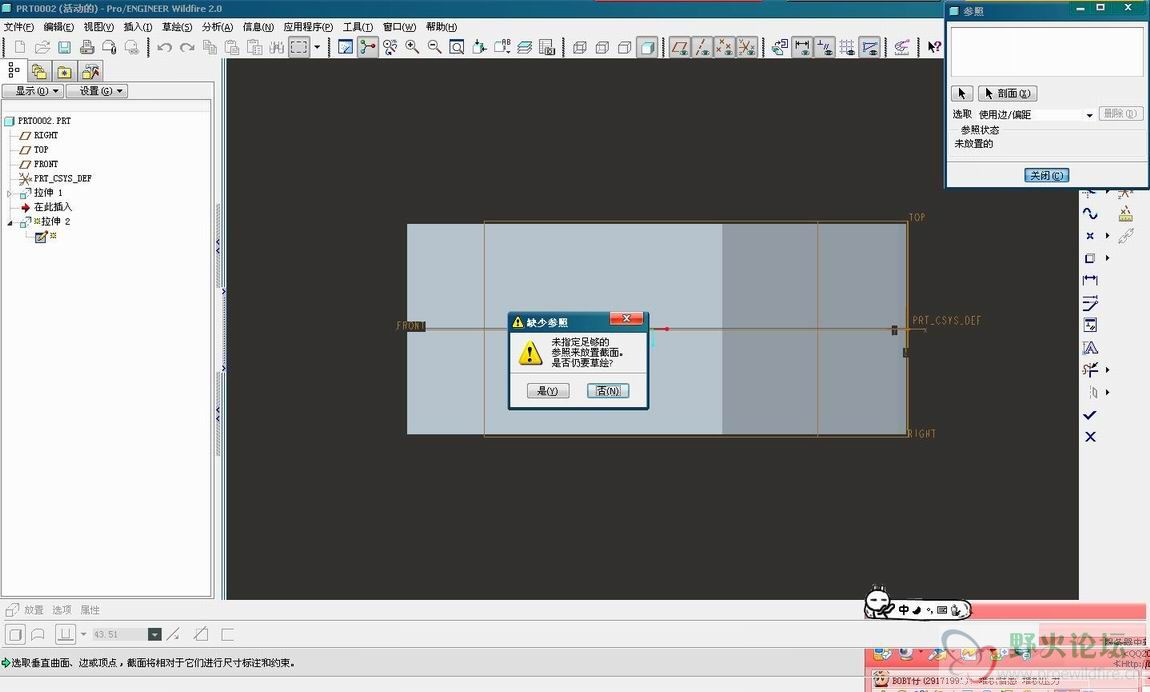Open an existing file from toolbar
The image size is (1150, 692).
[43, 47]
